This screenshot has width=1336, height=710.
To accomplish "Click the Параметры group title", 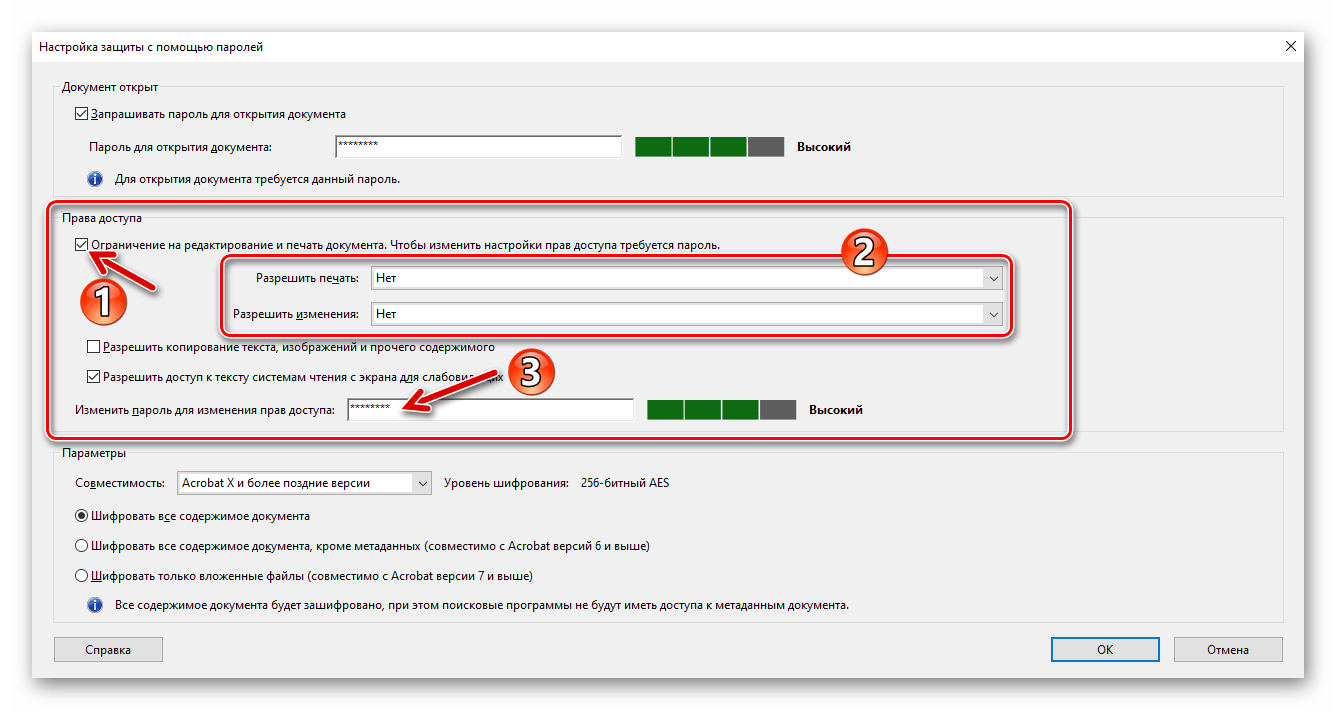I will [x=94, y=453].
